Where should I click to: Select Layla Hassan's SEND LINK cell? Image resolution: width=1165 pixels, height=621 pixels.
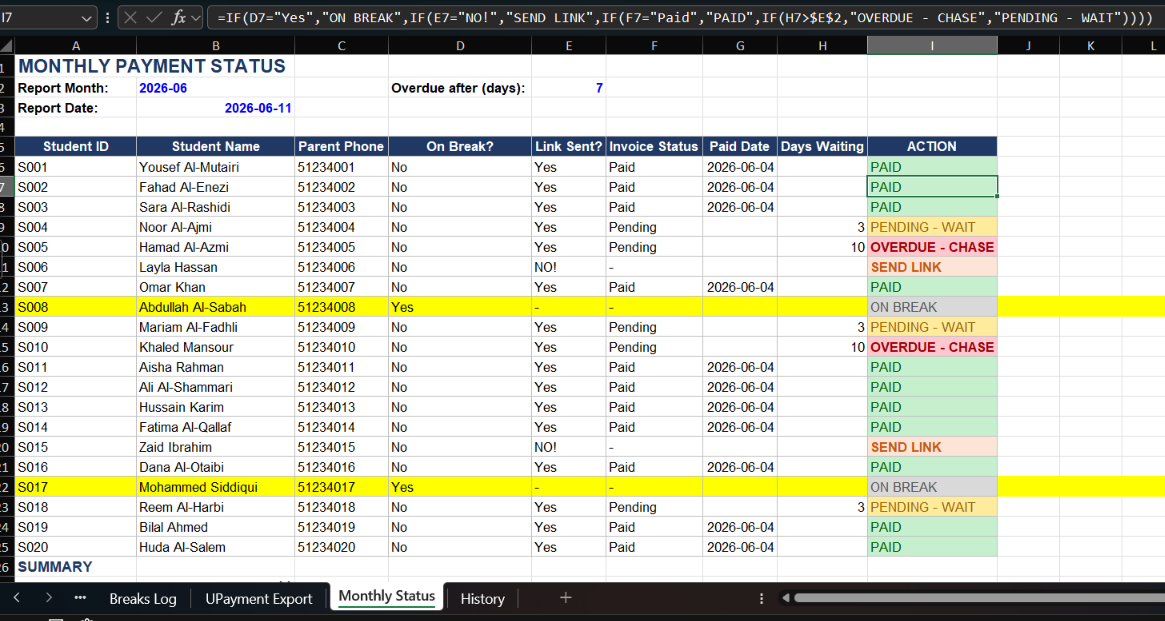(x=932, y=267)
